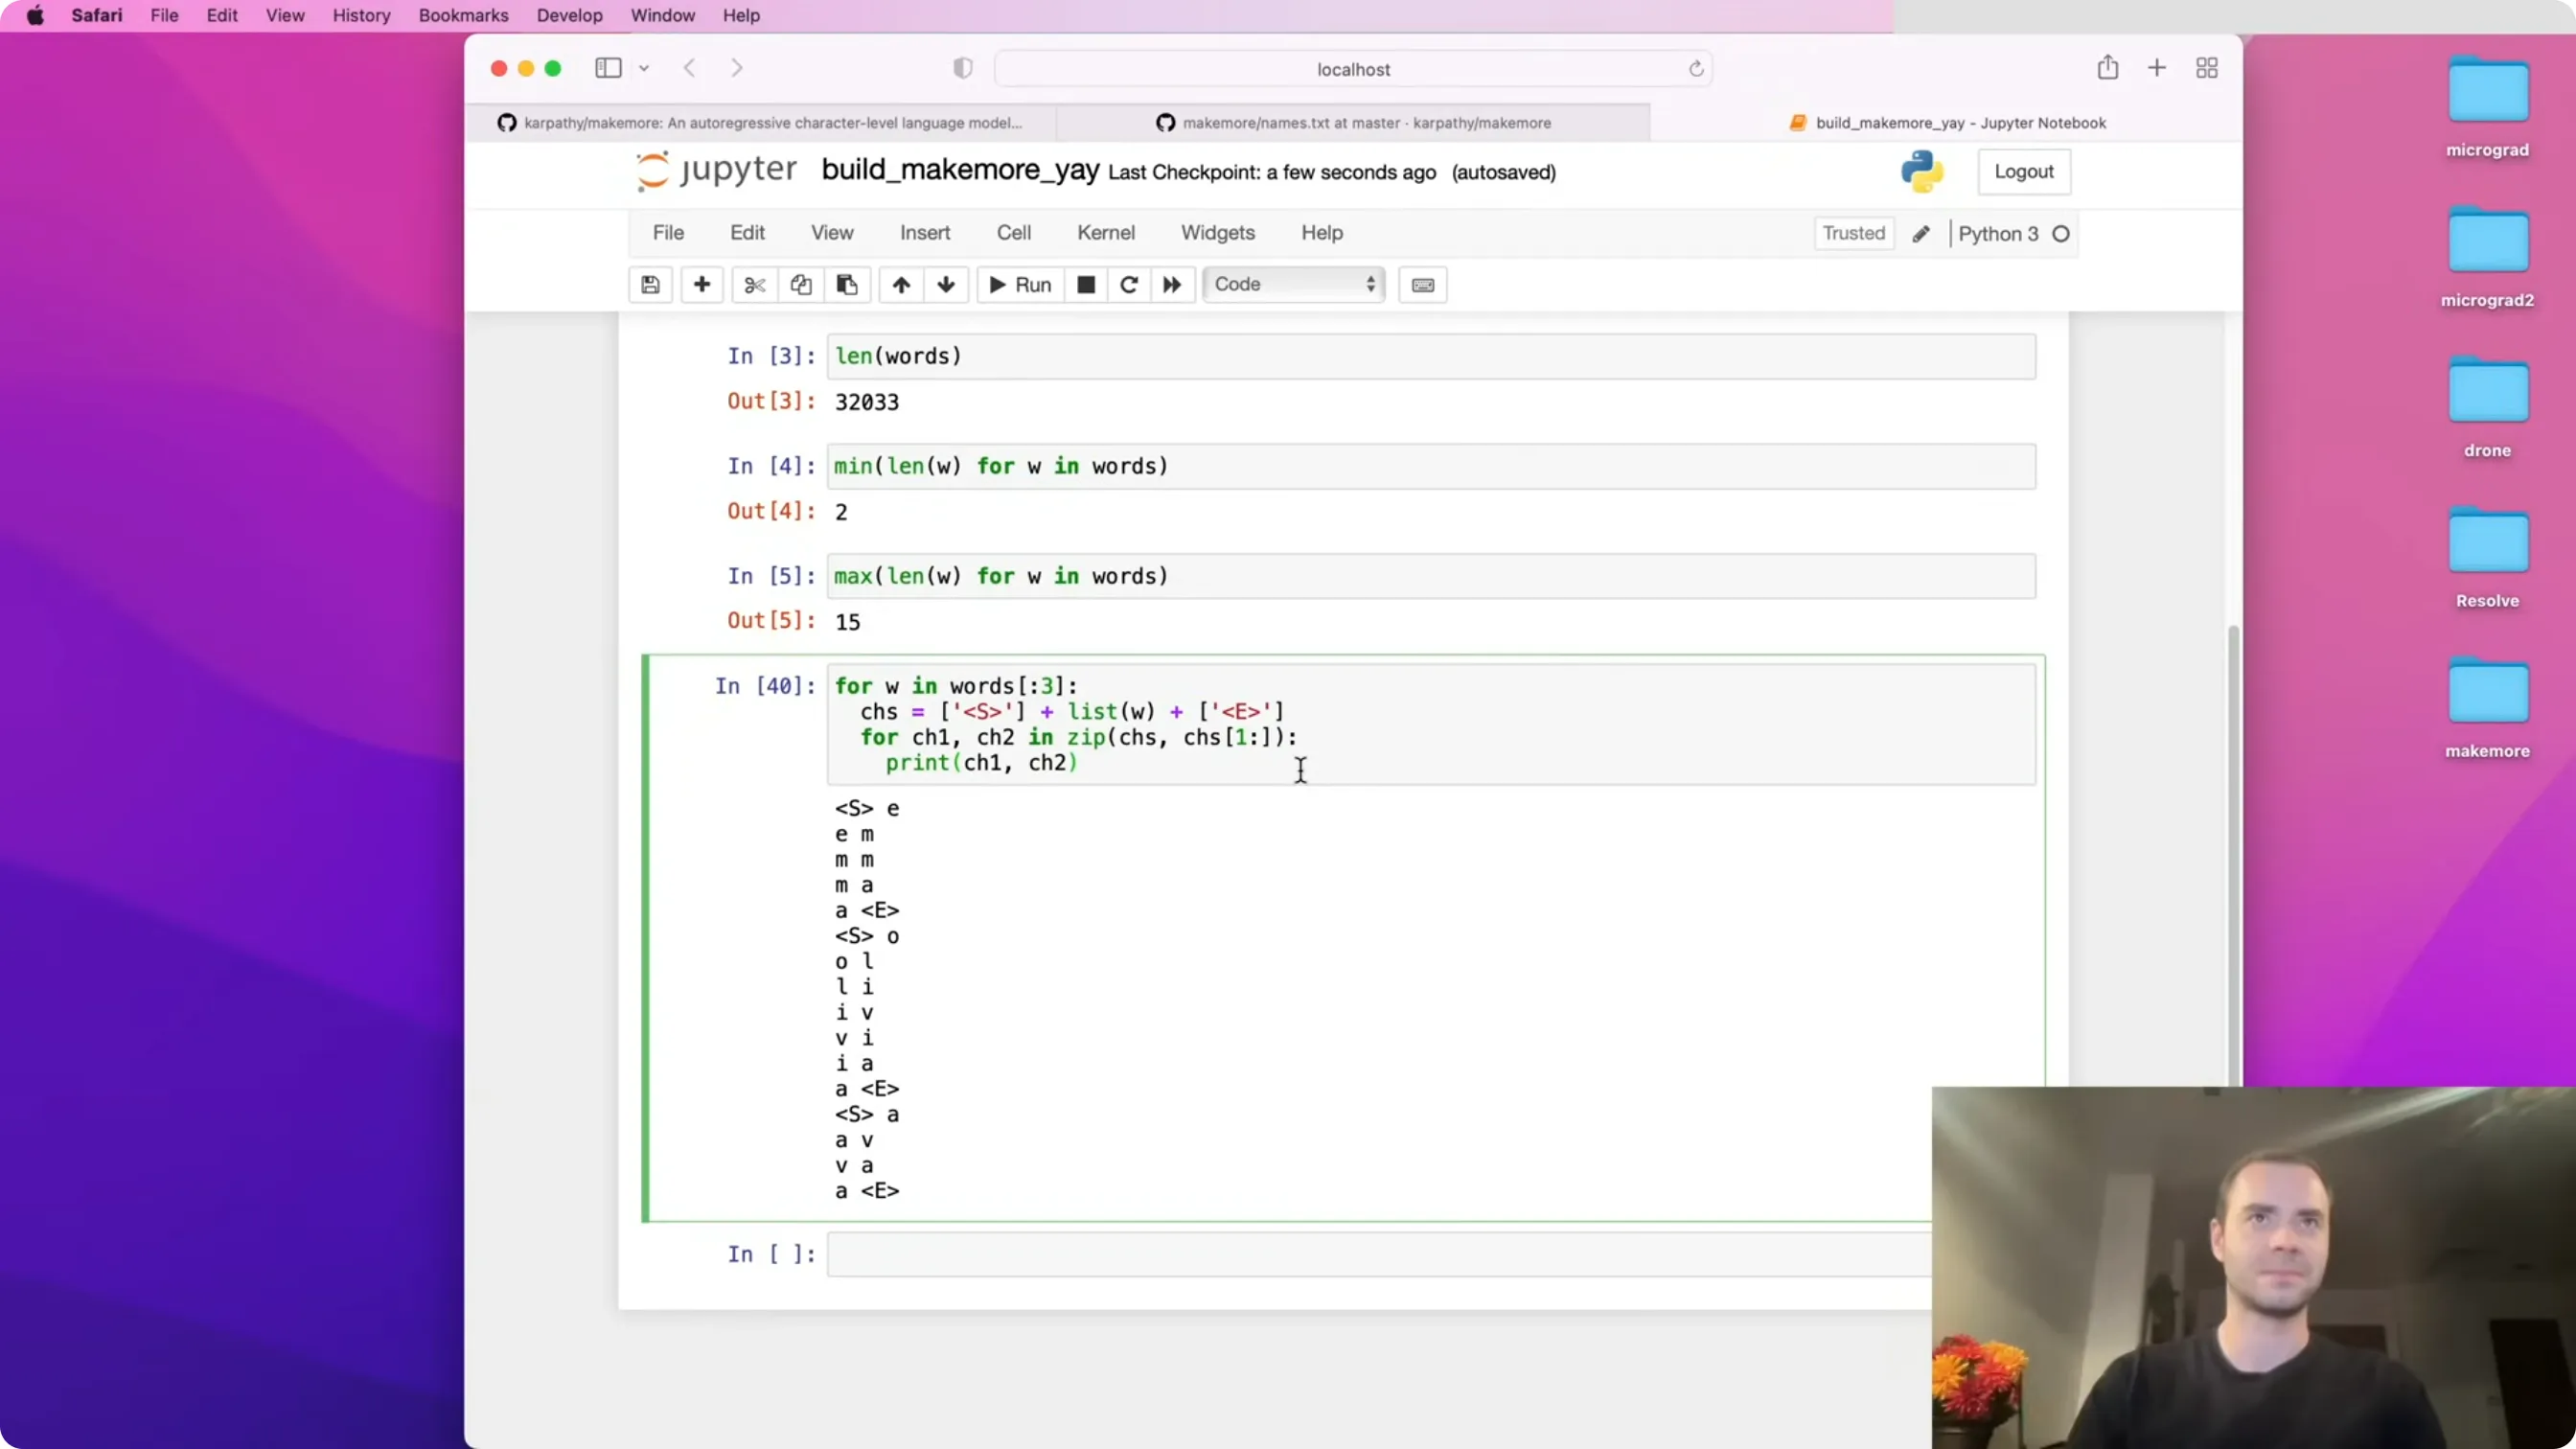Open the Cell menu in Jupyter
The width and height of the screenshot is (2576, 1449).
click(x=1014, y=233)
